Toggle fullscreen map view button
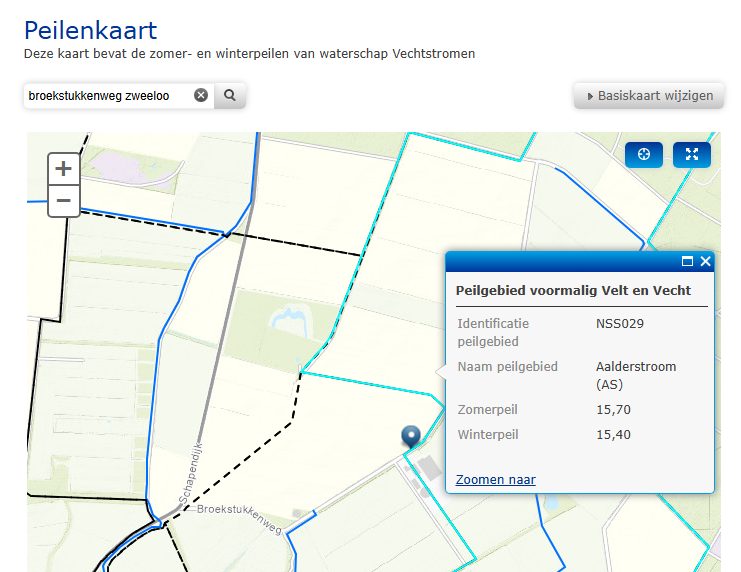The image size is (741, 572). pyautogui.click(x=692, y=154)
